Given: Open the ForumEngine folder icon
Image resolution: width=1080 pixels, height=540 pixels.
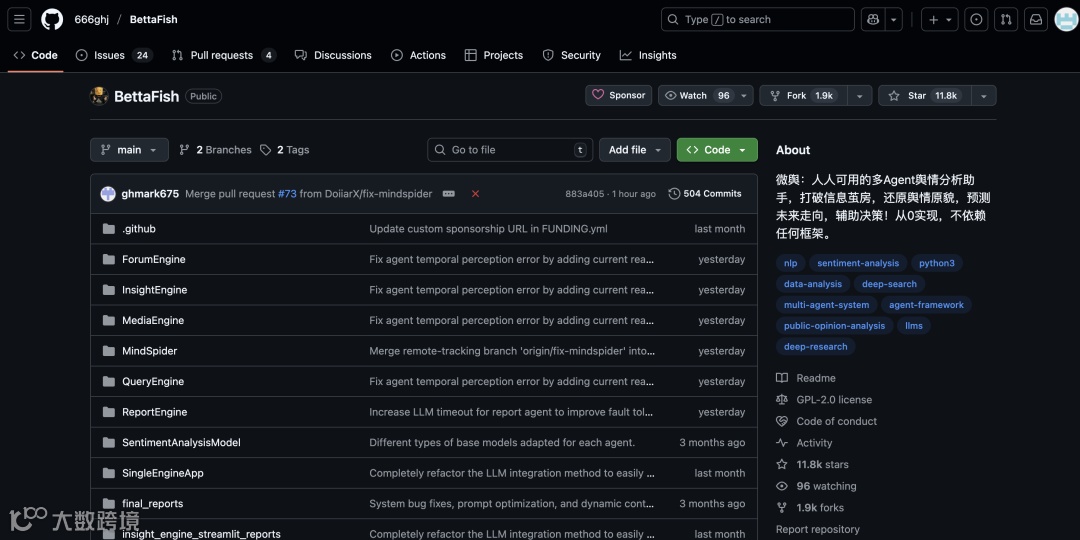Looking at the screenshot, I should point(109,259).
